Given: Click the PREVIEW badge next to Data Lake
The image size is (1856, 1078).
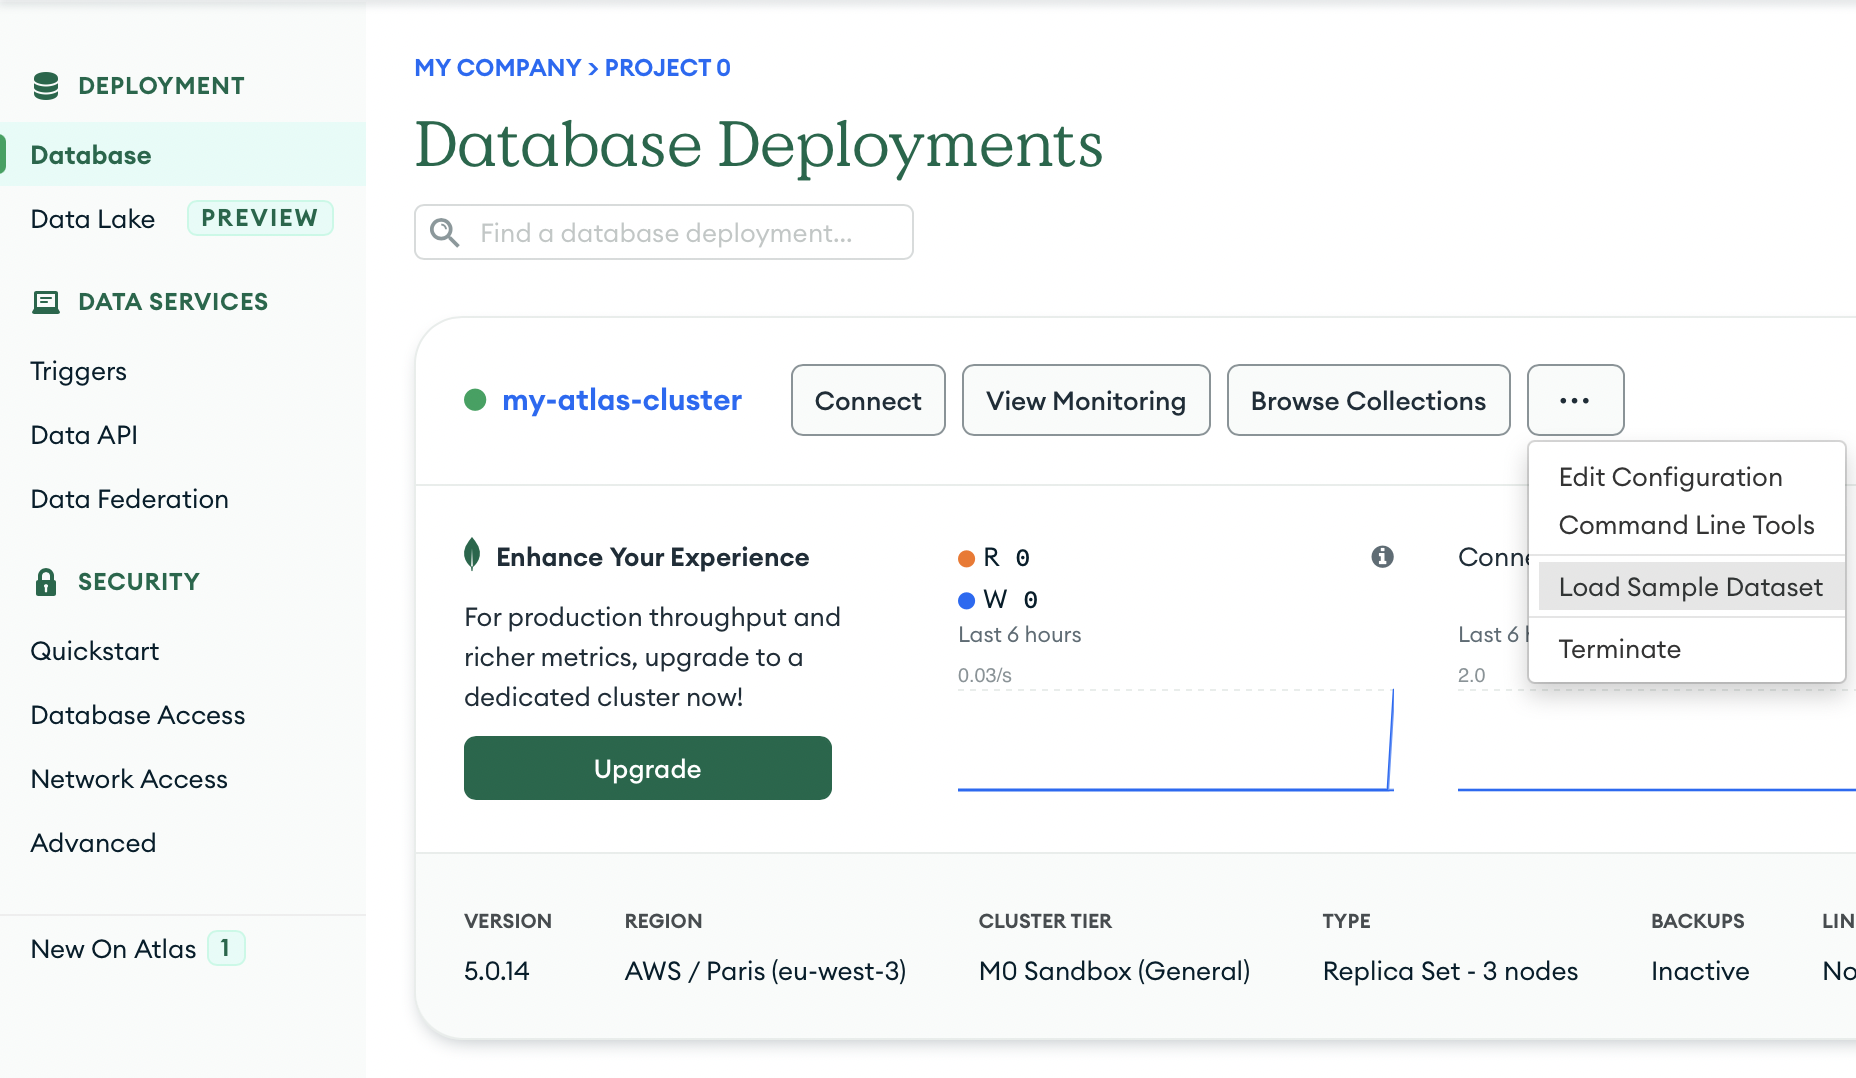Looking at the screenshot, I should (x=260, y=218).
